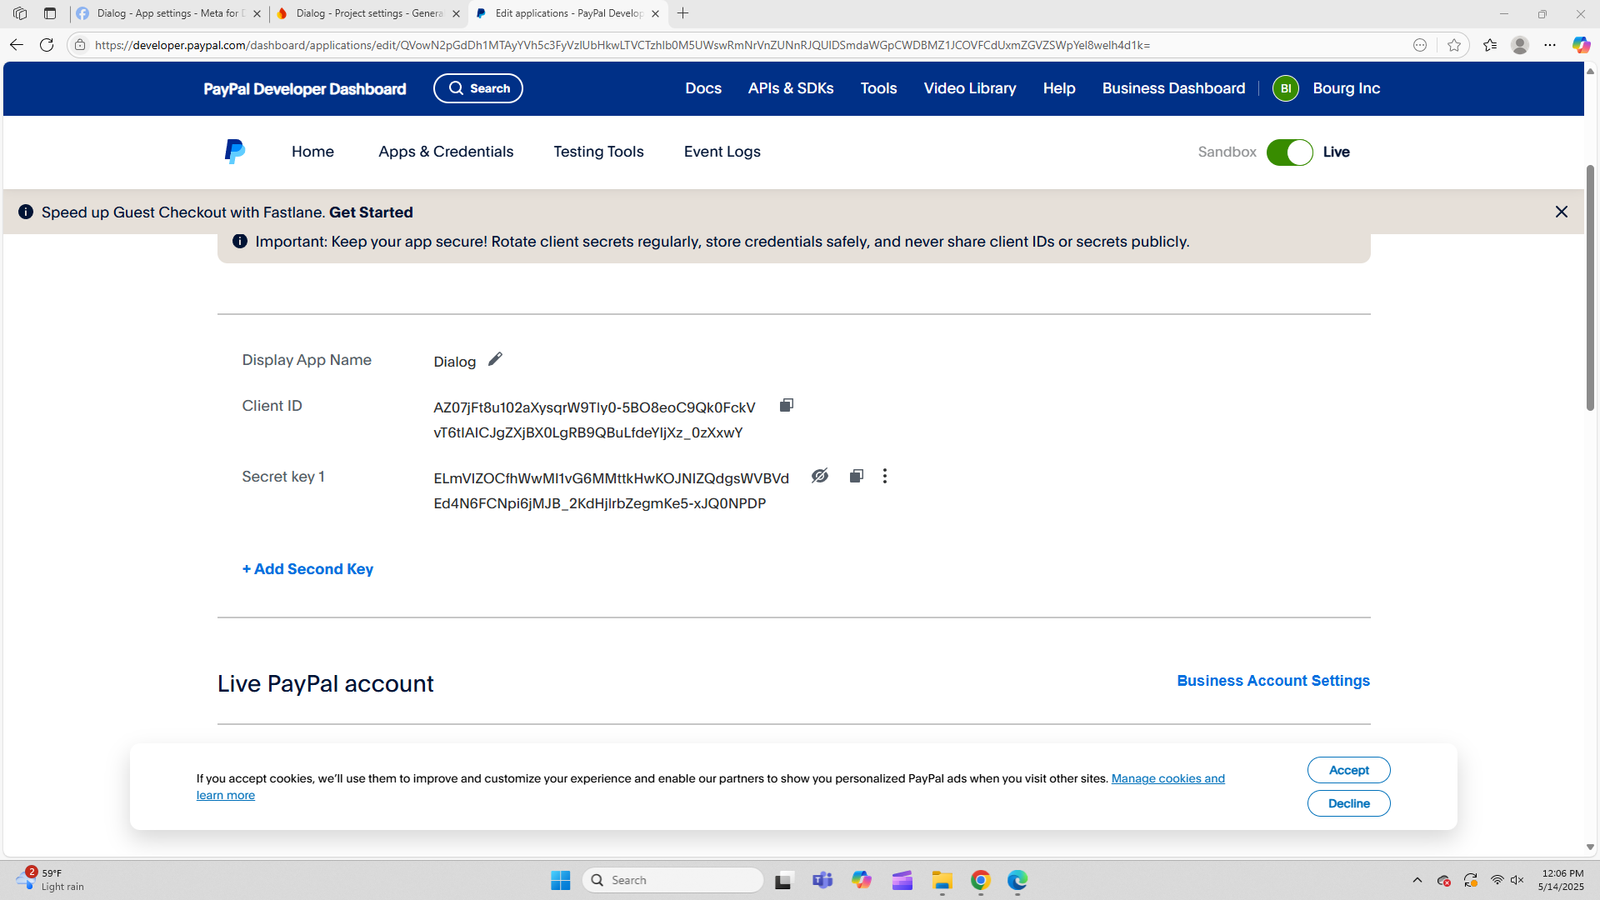Open Docs in top navigation
The height and width of the screenshot is (900, 1600).
click(x=703, y=88)
